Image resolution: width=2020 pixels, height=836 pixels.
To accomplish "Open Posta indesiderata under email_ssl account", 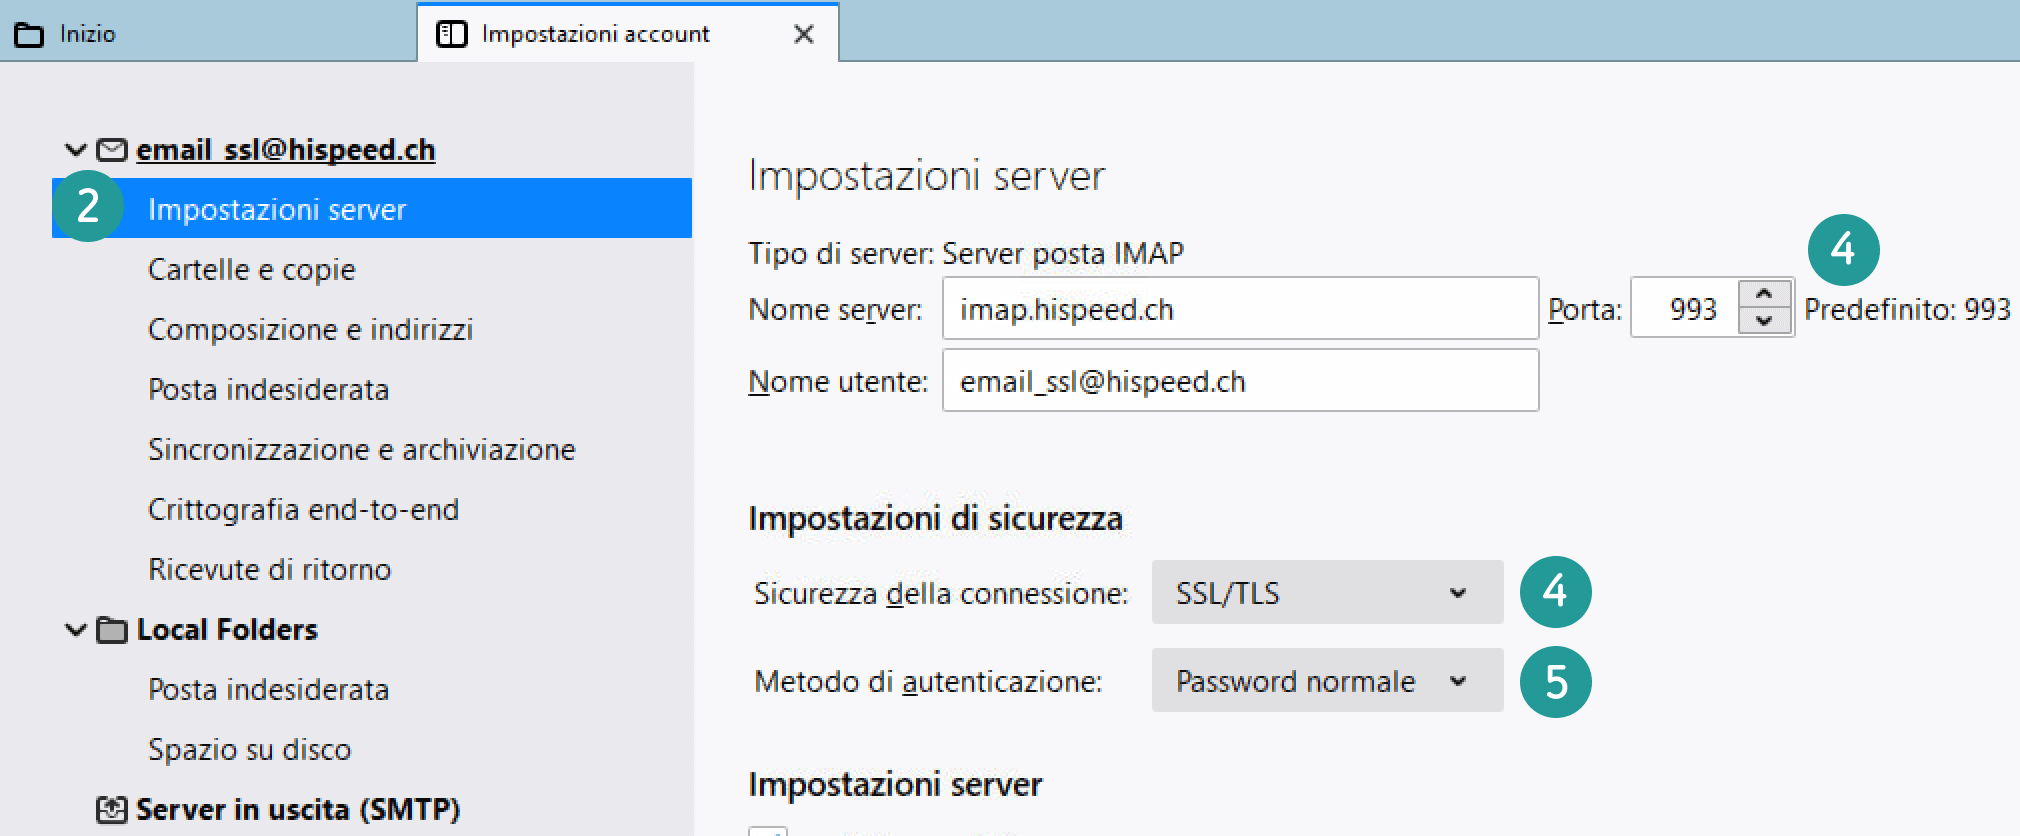I will (x=268, y=389).
